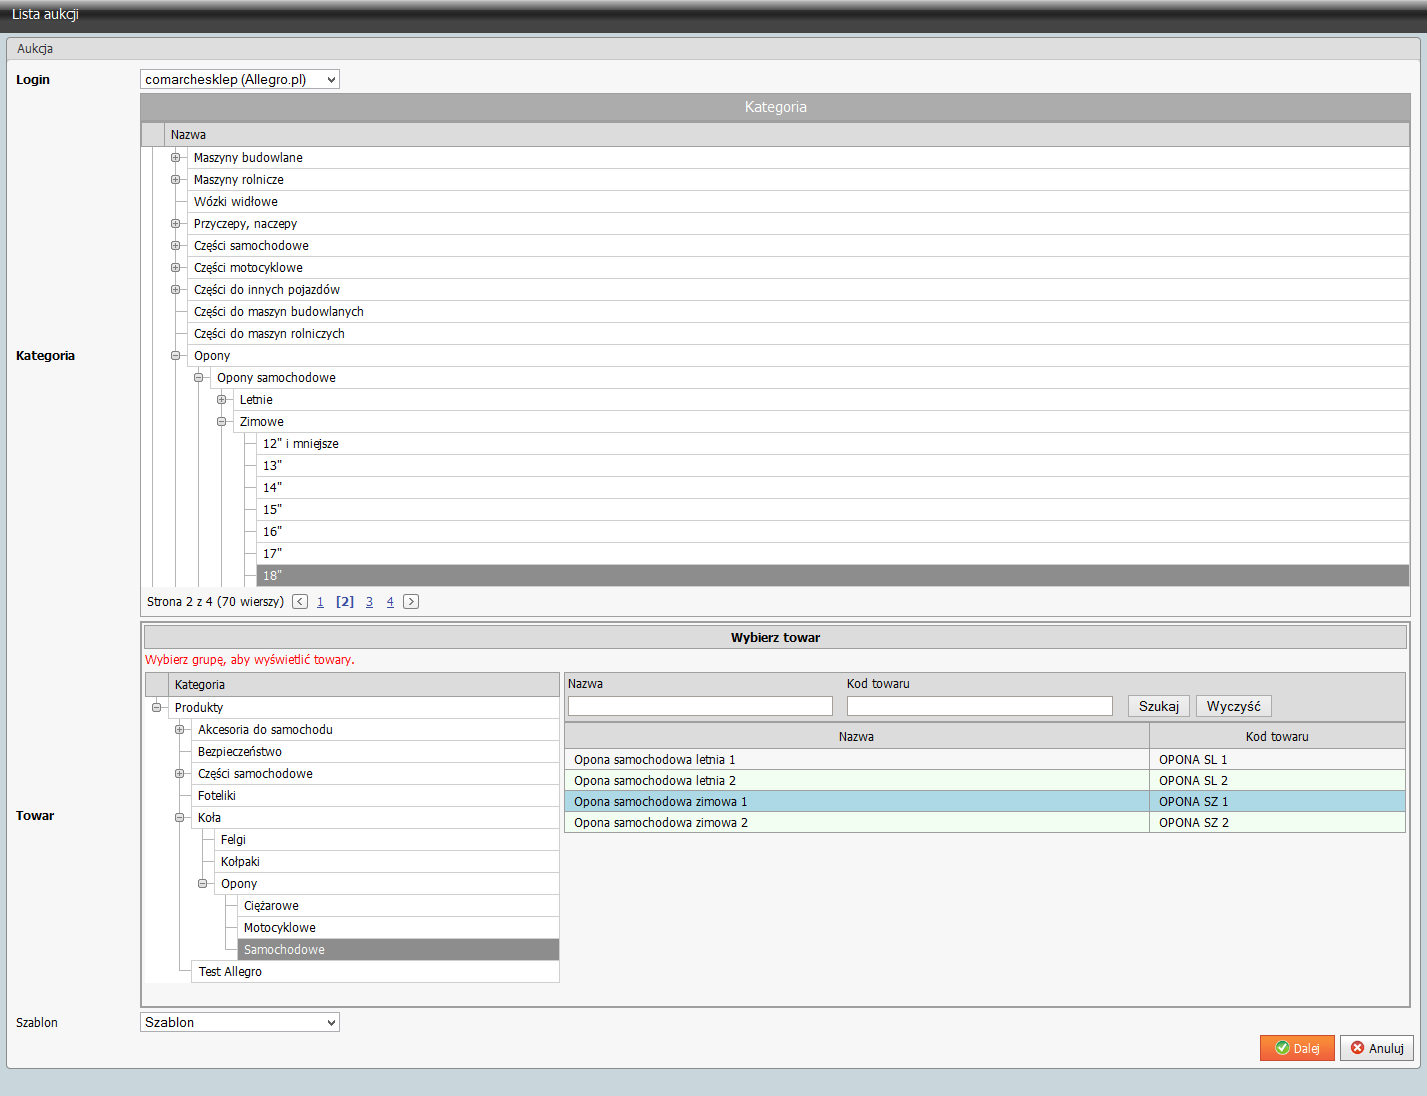Viewport: 1427px width, 1096px height.
Task: Collapse the Opony node in Allegro category tree
Action: tap(176, 355)
